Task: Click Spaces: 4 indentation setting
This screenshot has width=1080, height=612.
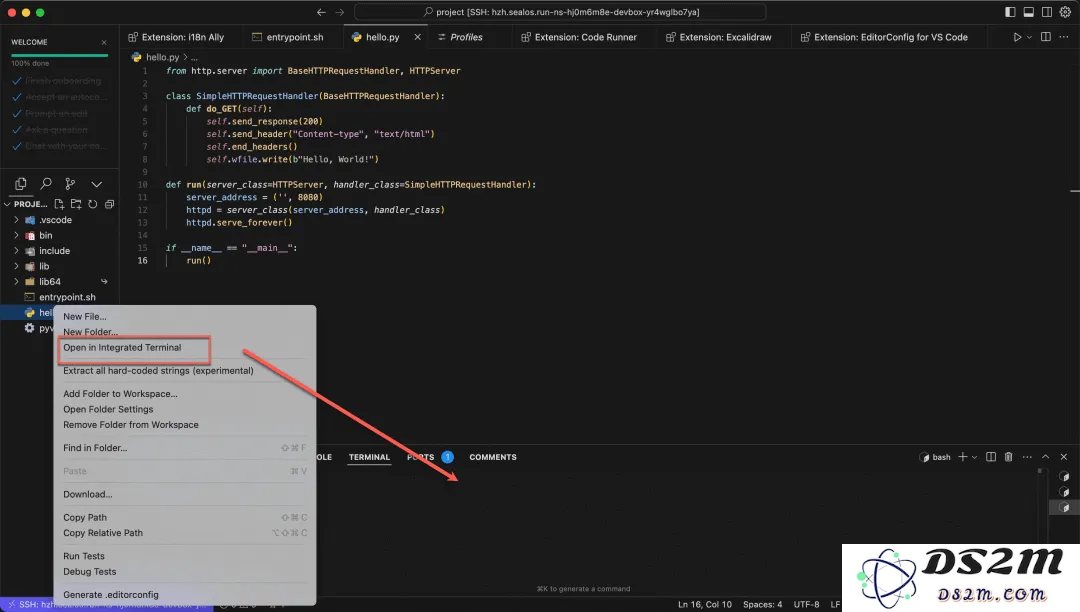Action: click(762, 604)
